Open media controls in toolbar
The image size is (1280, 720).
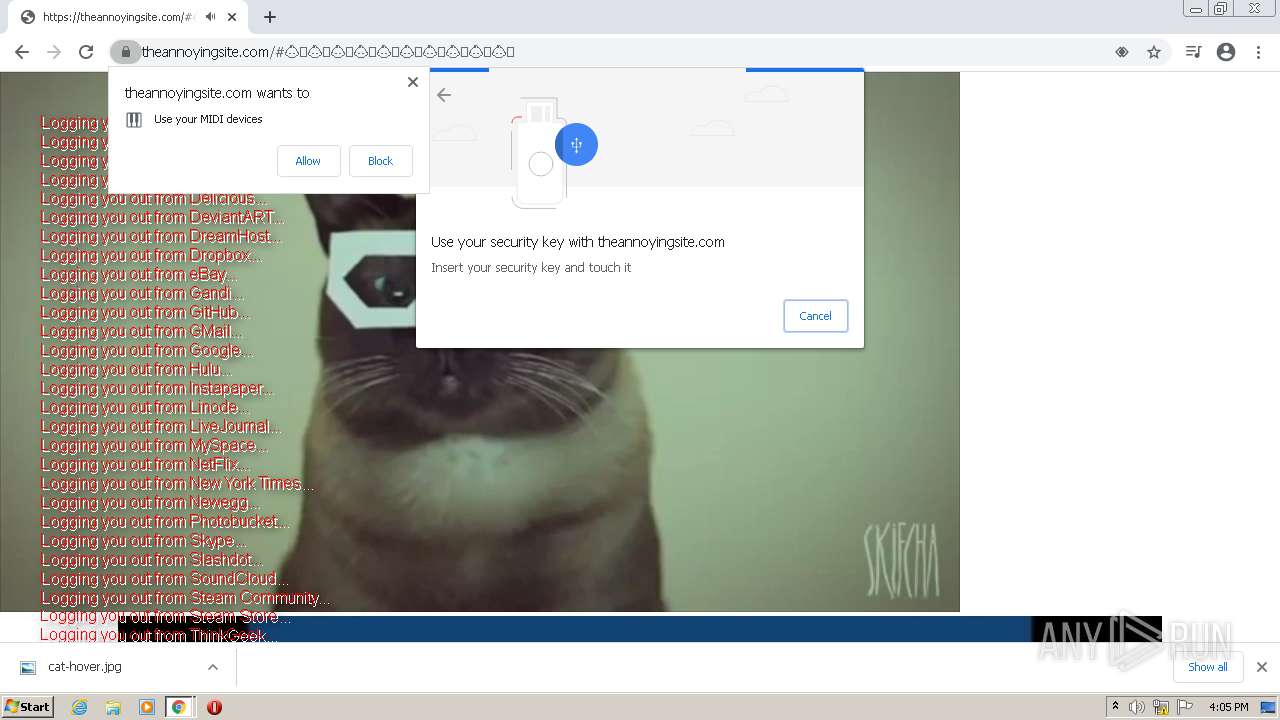point(1193,52)
